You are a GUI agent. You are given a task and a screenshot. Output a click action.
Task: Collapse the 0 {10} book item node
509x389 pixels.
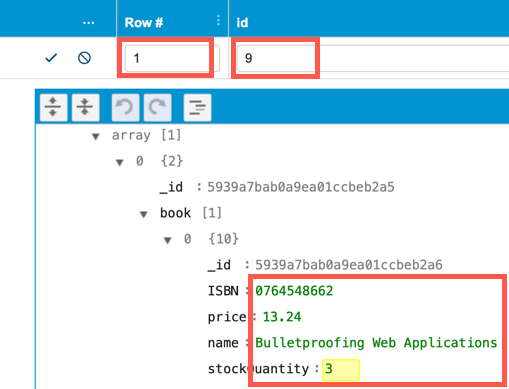168,240
